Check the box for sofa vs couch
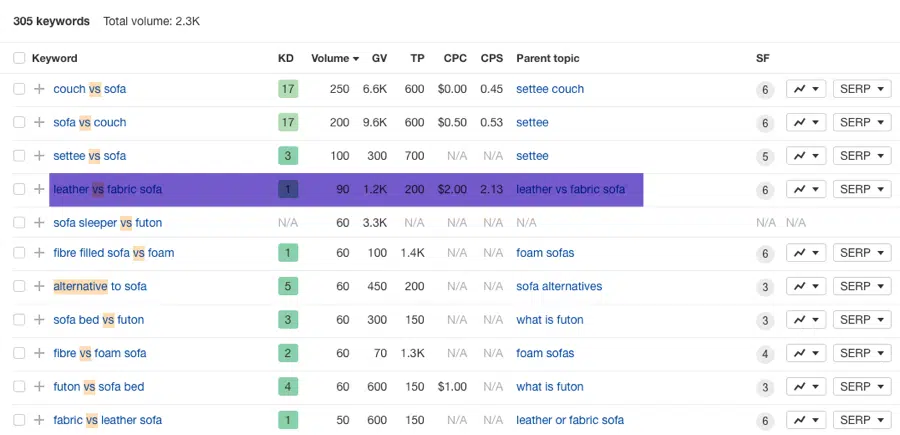Image resolution: width=900 pixels, height=435 pixels. point(19,123)
